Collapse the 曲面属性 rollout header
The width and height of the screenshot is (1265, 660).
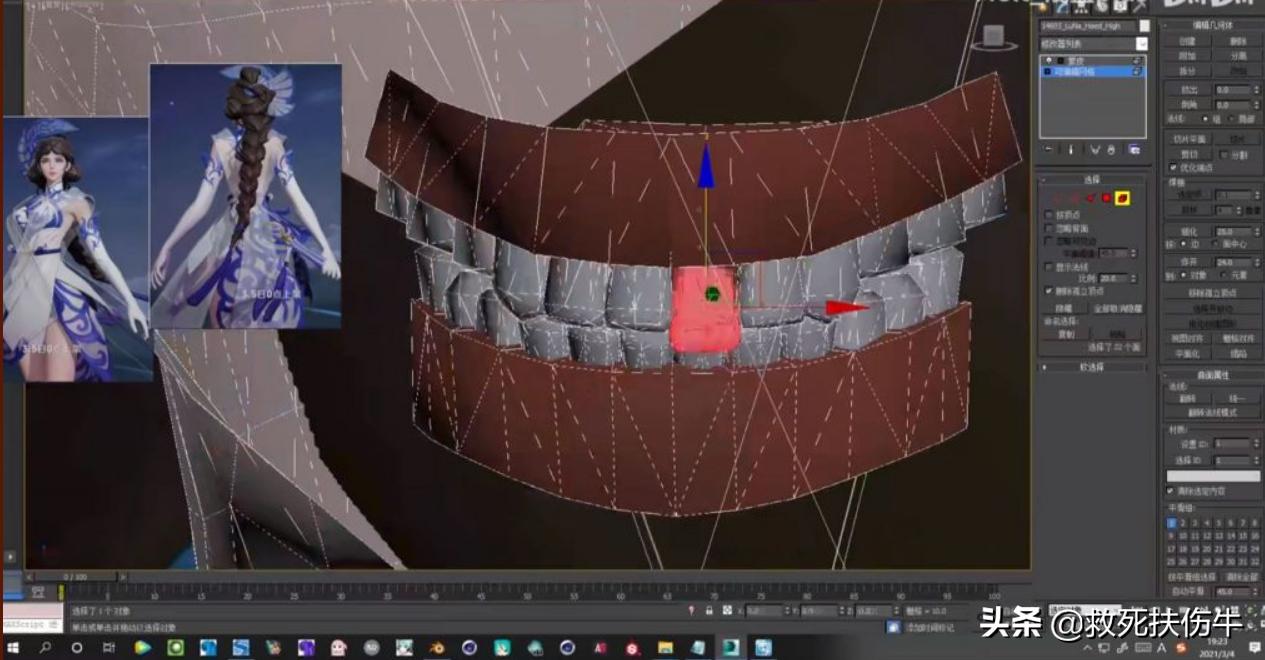[x=1211, y=375]
